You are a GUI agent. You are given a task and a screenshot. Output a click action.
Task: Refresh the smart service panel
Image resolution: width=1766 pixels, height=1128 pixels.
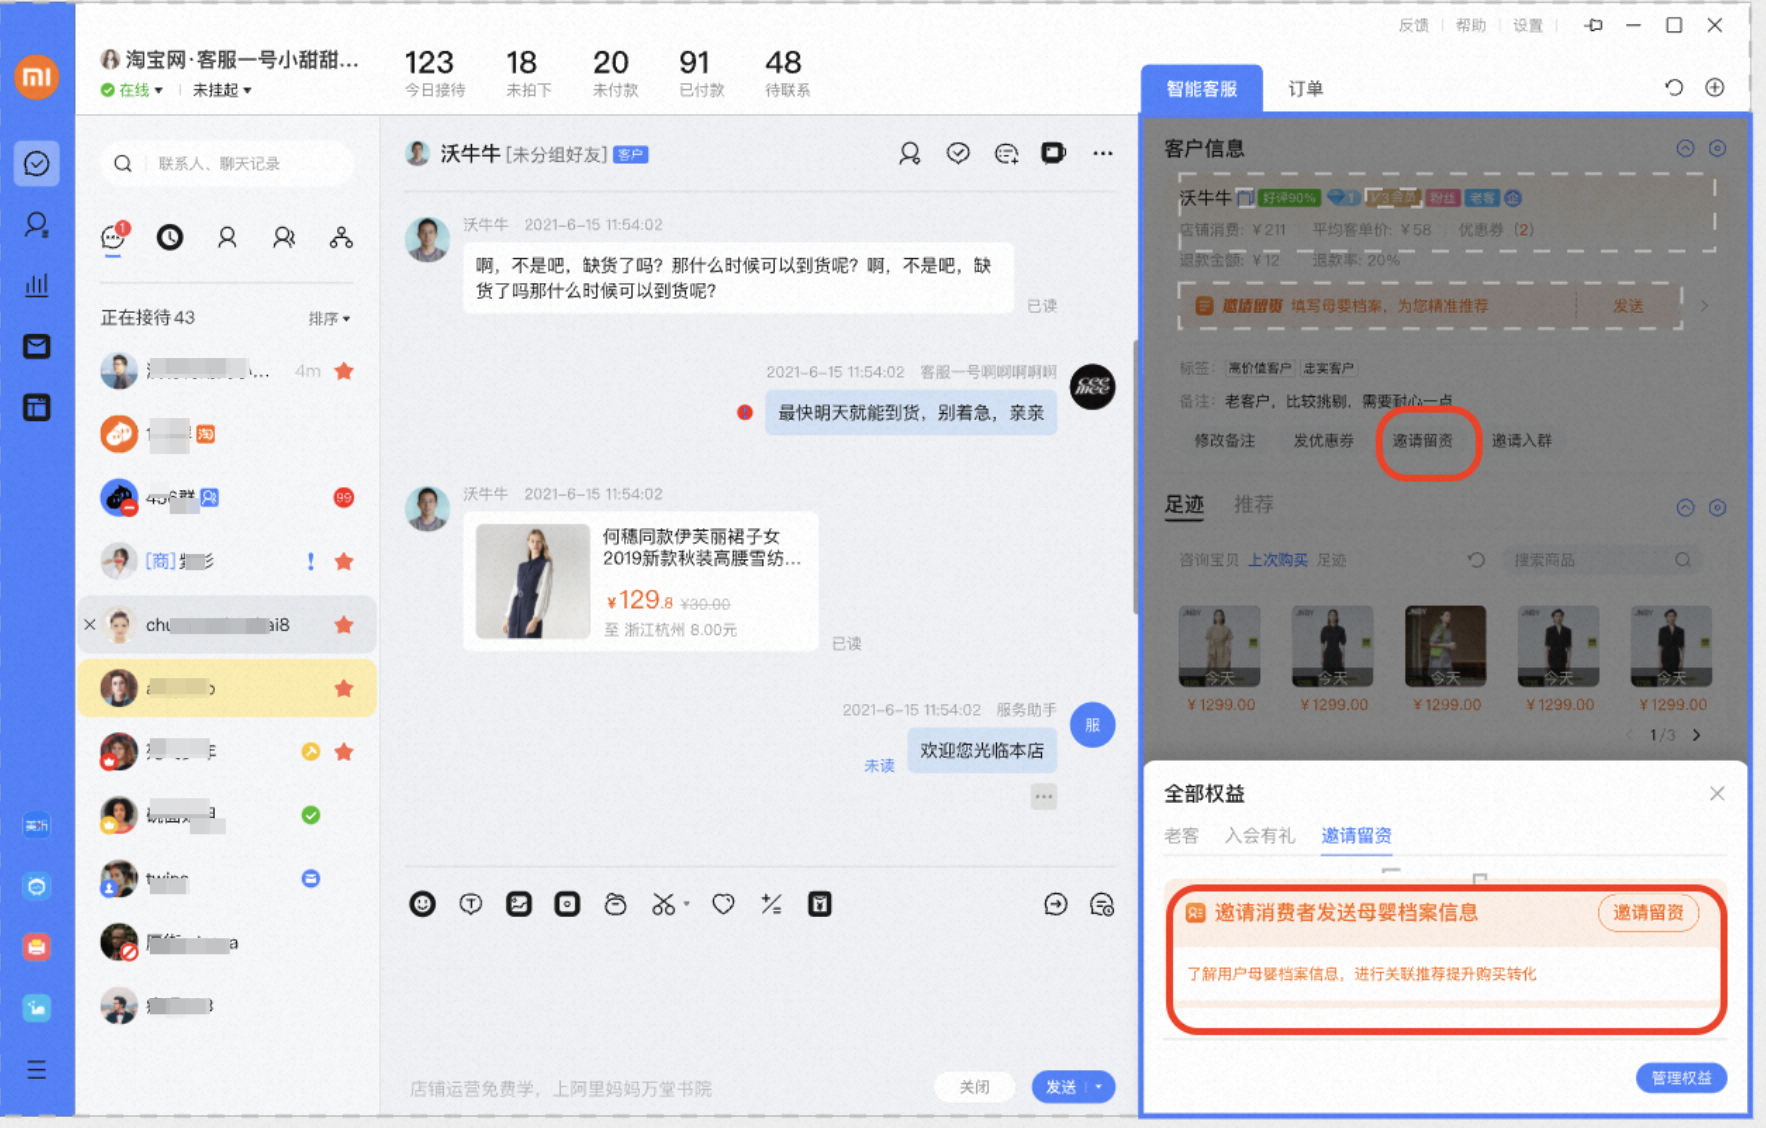point(1674,88)
